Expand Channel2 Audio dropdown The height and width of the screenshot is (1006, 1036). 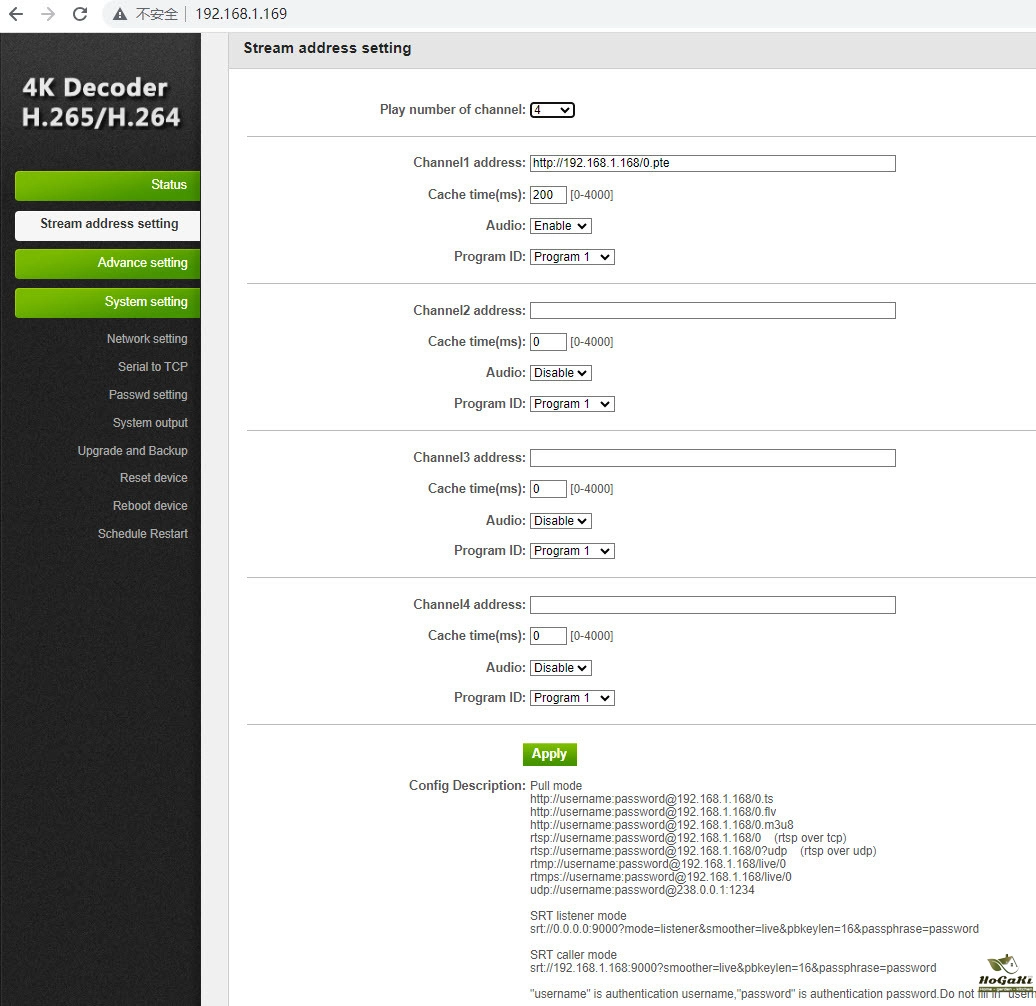561,373
